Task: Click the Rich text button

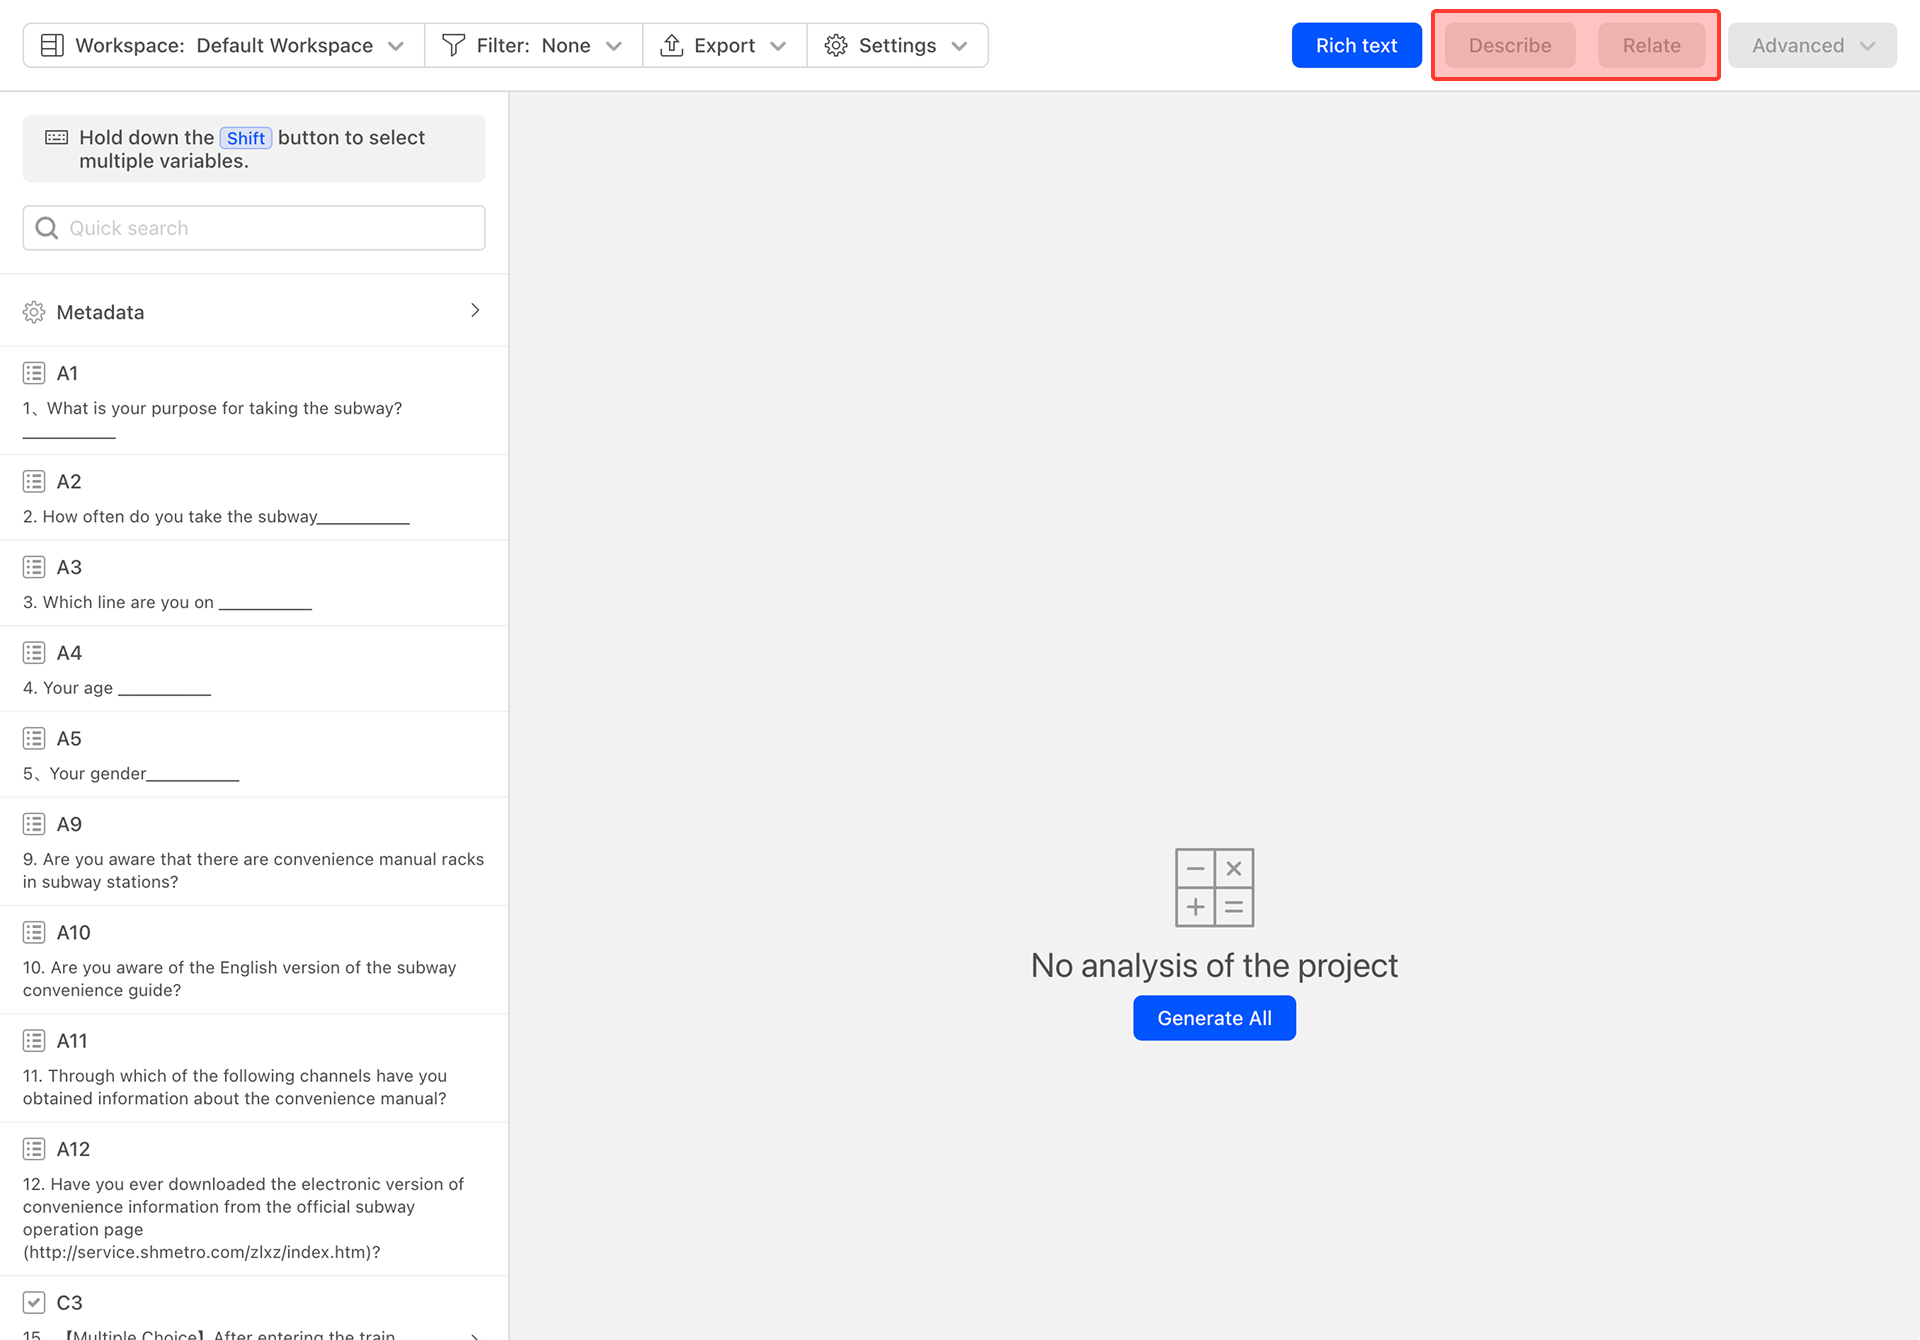Action: [x=1356, y=45]
